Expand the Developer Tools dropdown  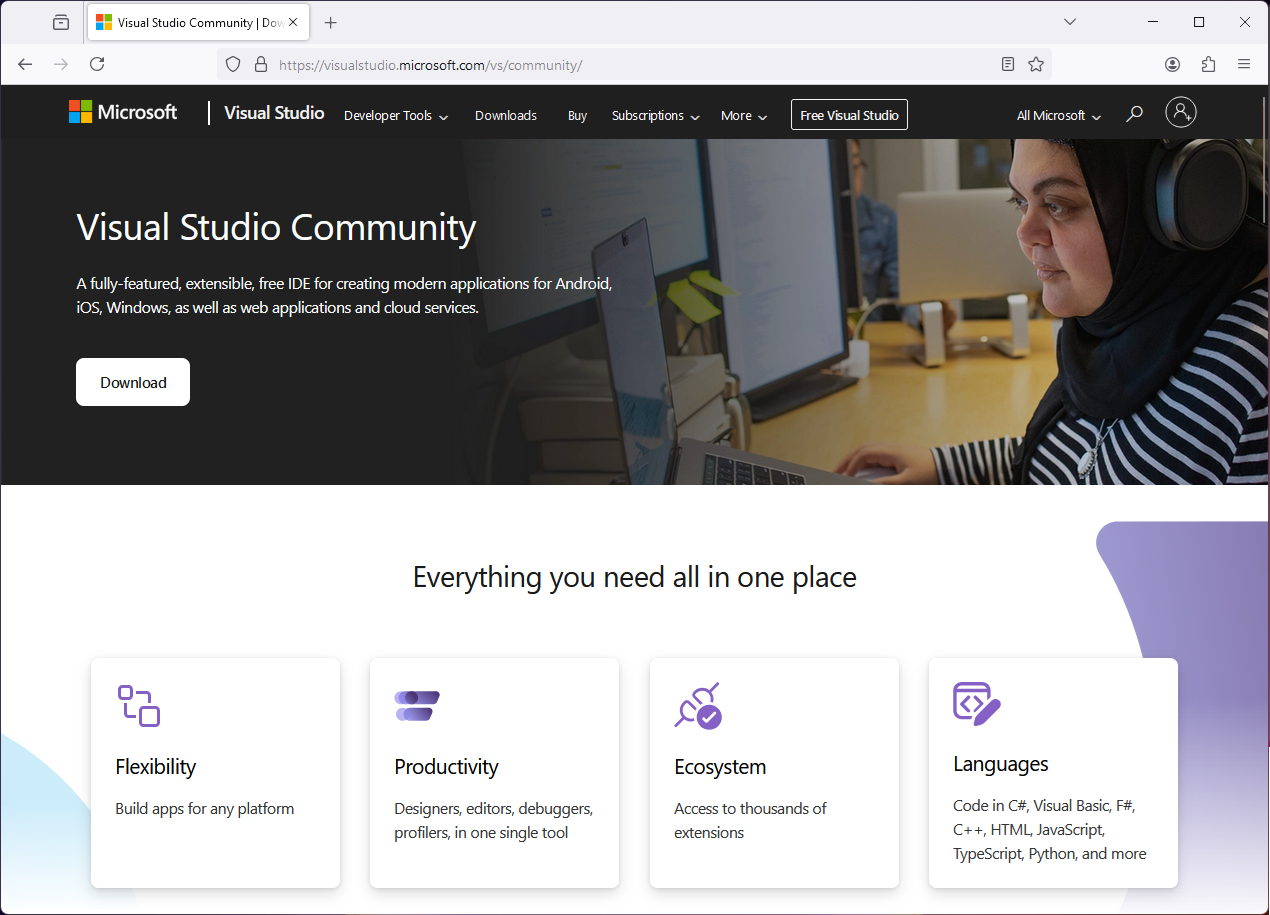395,116
